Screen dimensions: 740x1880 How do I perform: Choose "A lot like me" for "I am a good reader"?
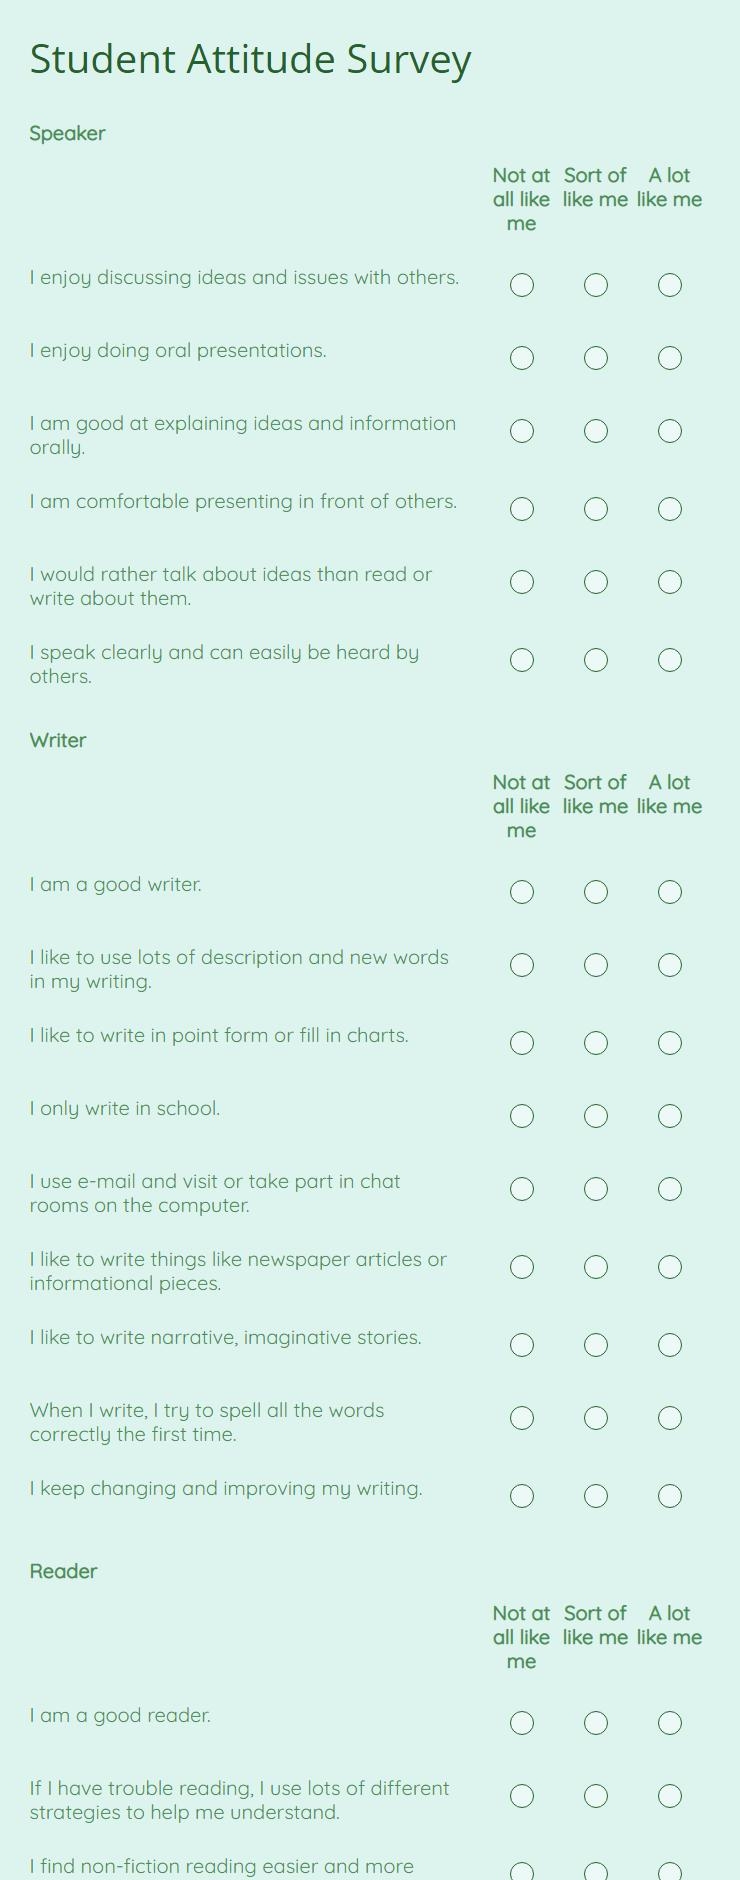669,1722
